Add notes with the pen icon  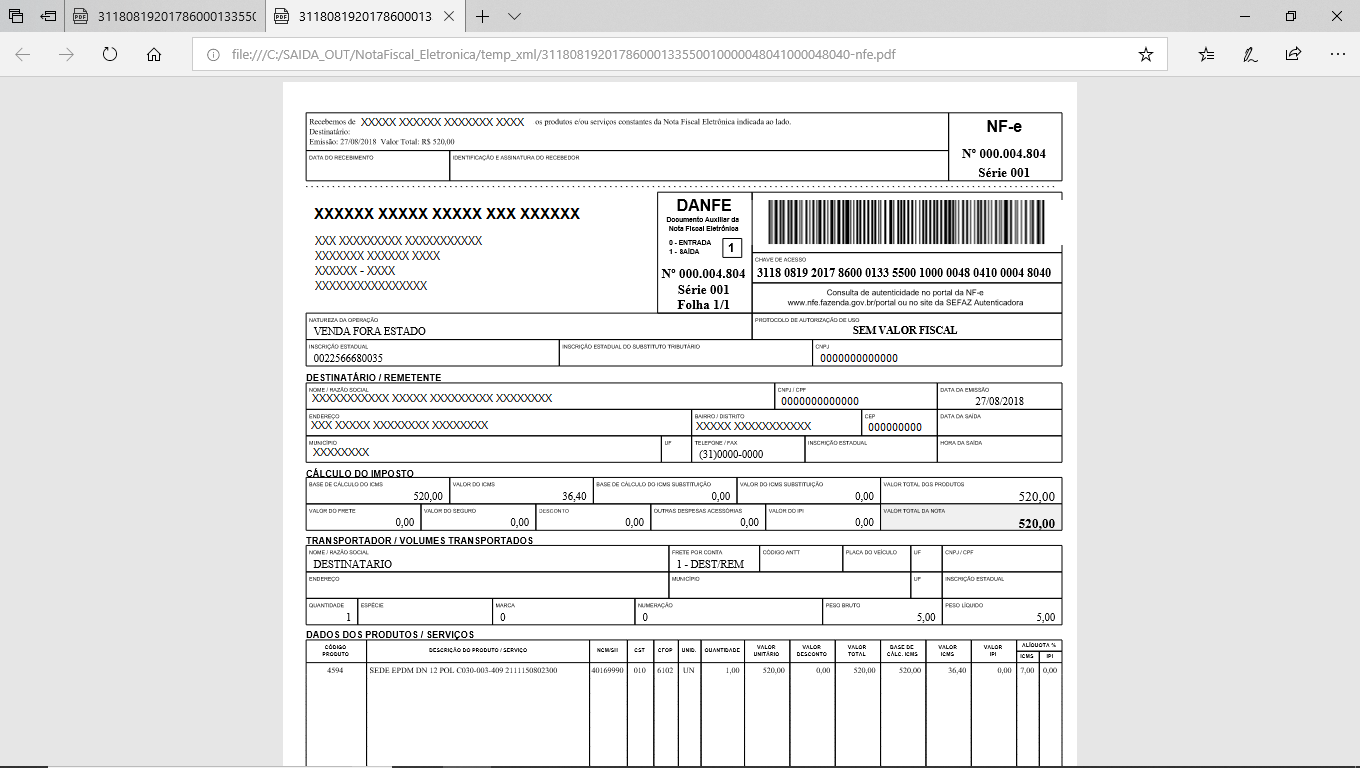tap(1250, 54)
